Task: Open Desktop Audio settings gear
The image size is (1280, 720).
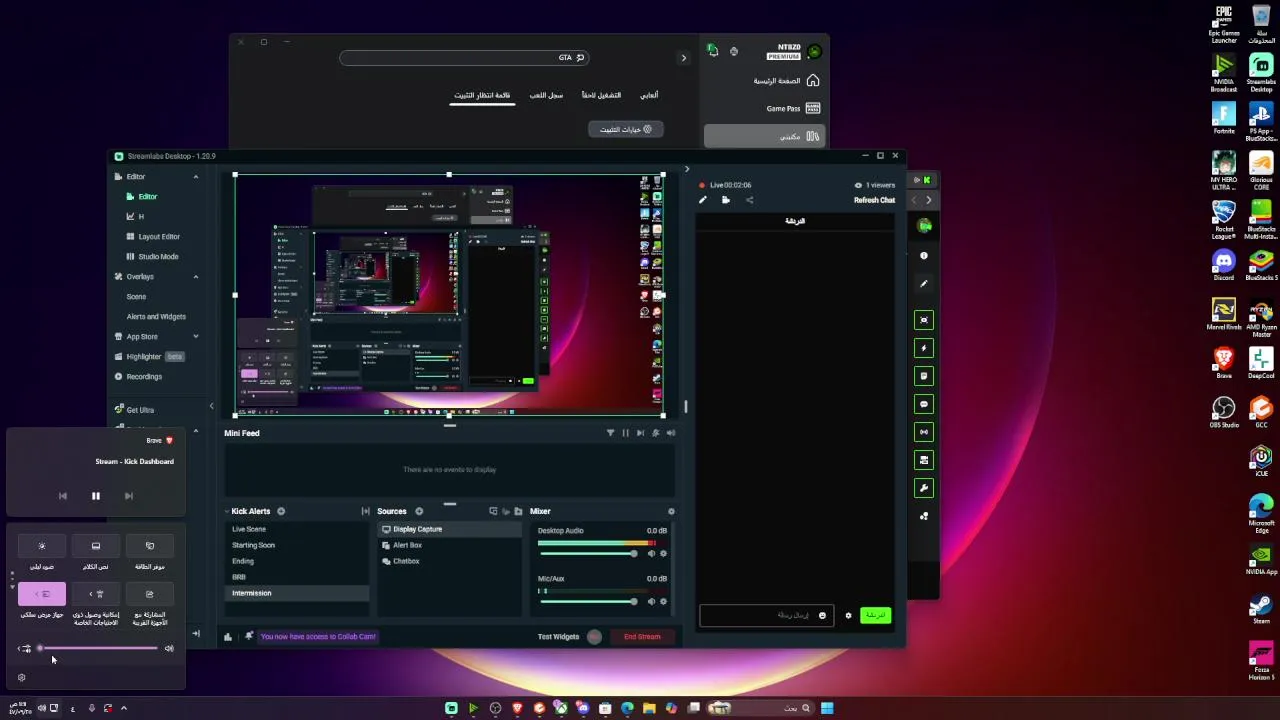Action: pyautogui.click(x=663, y=553)
